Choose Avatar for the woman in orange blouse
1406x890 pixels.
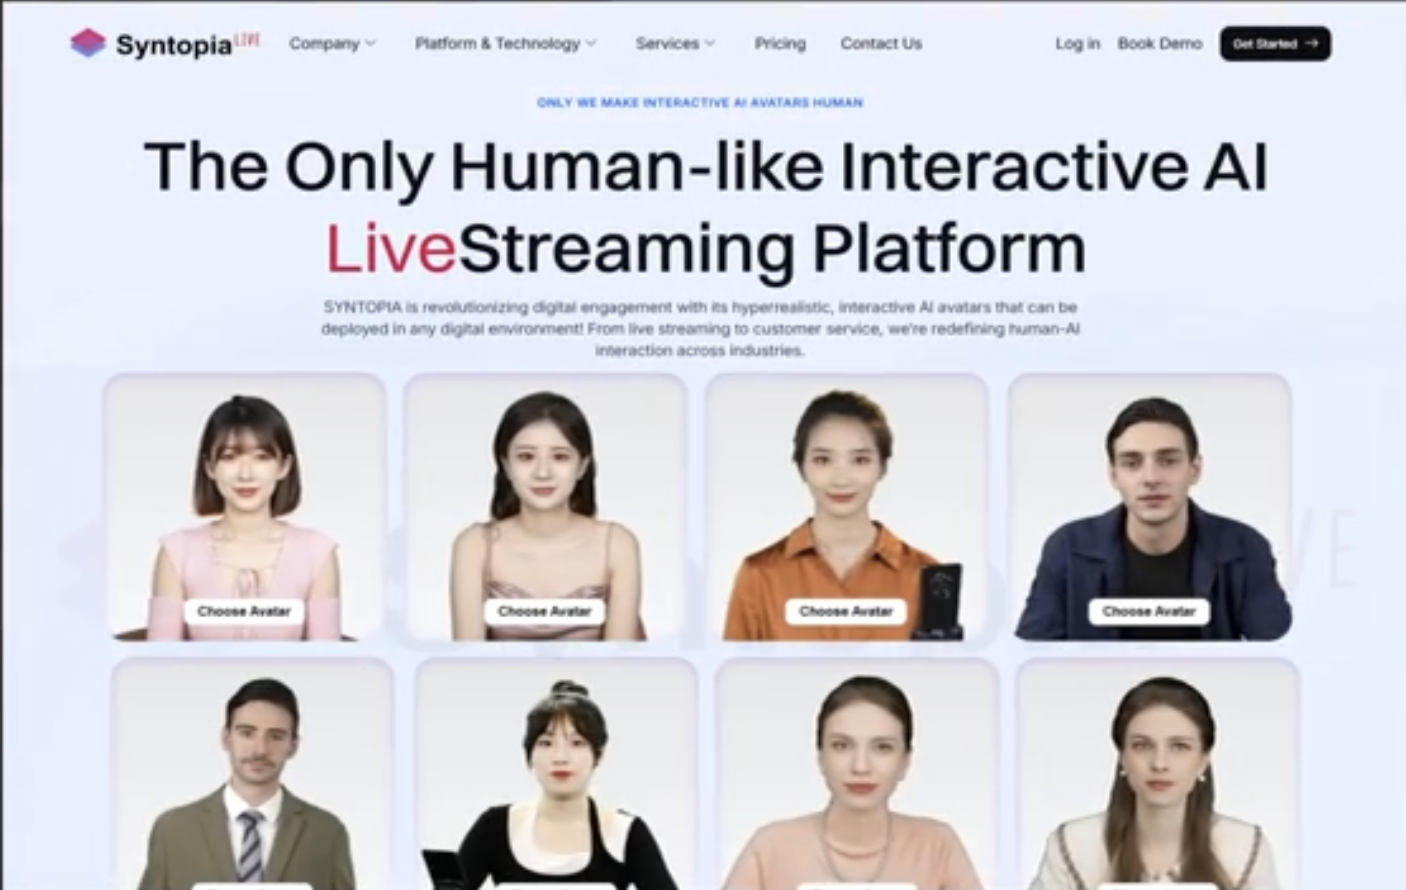pyautogui.click(x=846, y=611)
